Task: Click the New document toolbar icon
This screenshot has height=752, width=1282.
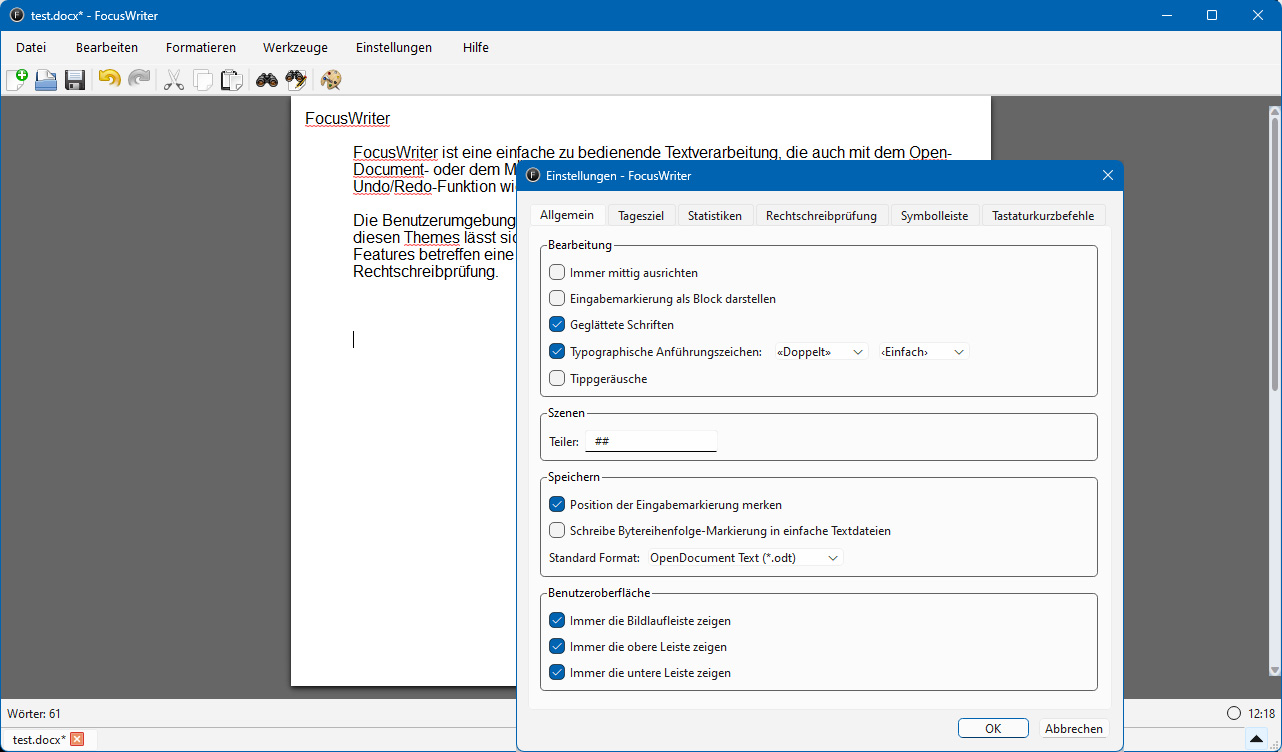Action: click(x=17, y=80)
